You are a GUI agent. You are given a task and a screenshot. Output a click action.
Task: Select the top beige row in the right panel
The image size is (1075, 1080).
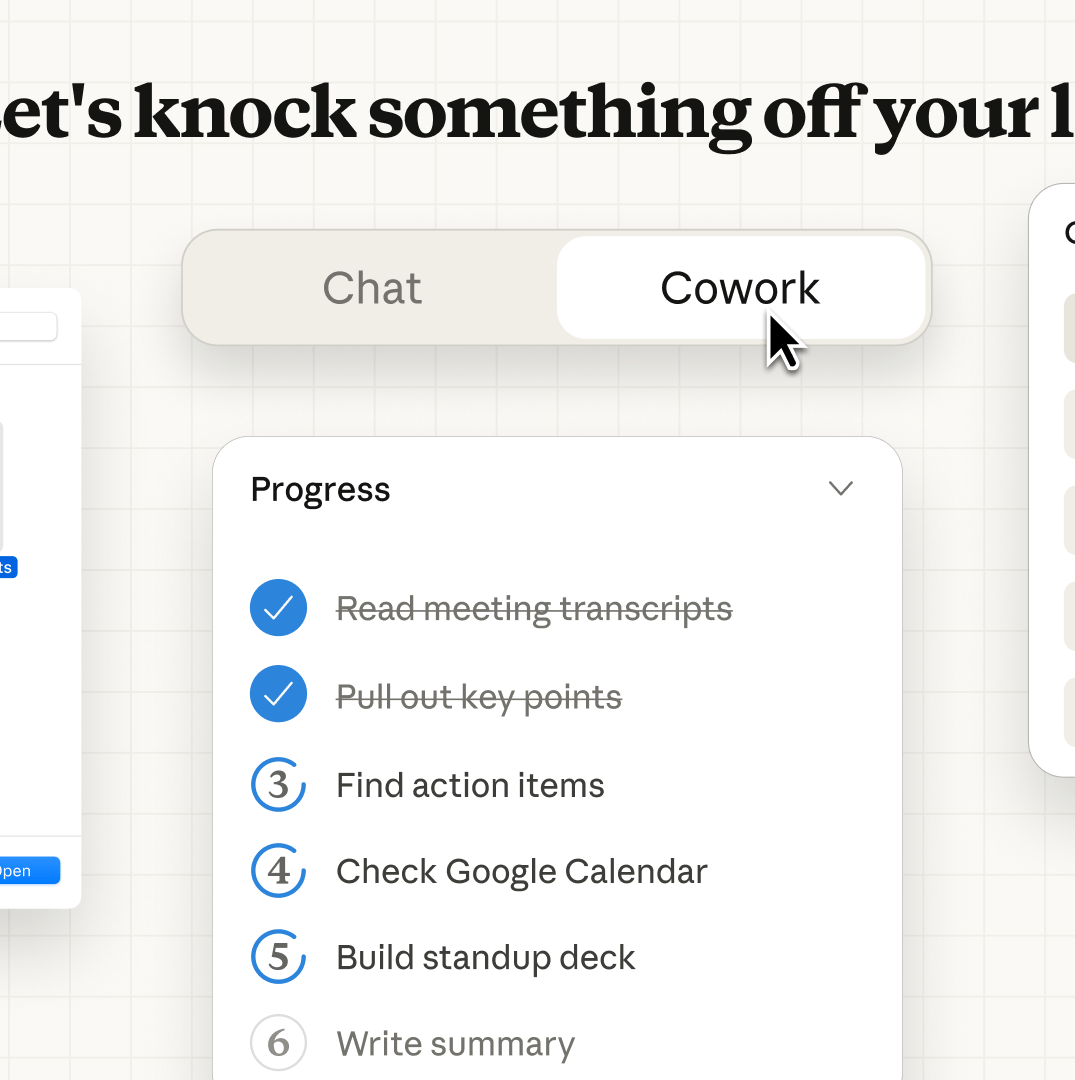pos(1069,328)
